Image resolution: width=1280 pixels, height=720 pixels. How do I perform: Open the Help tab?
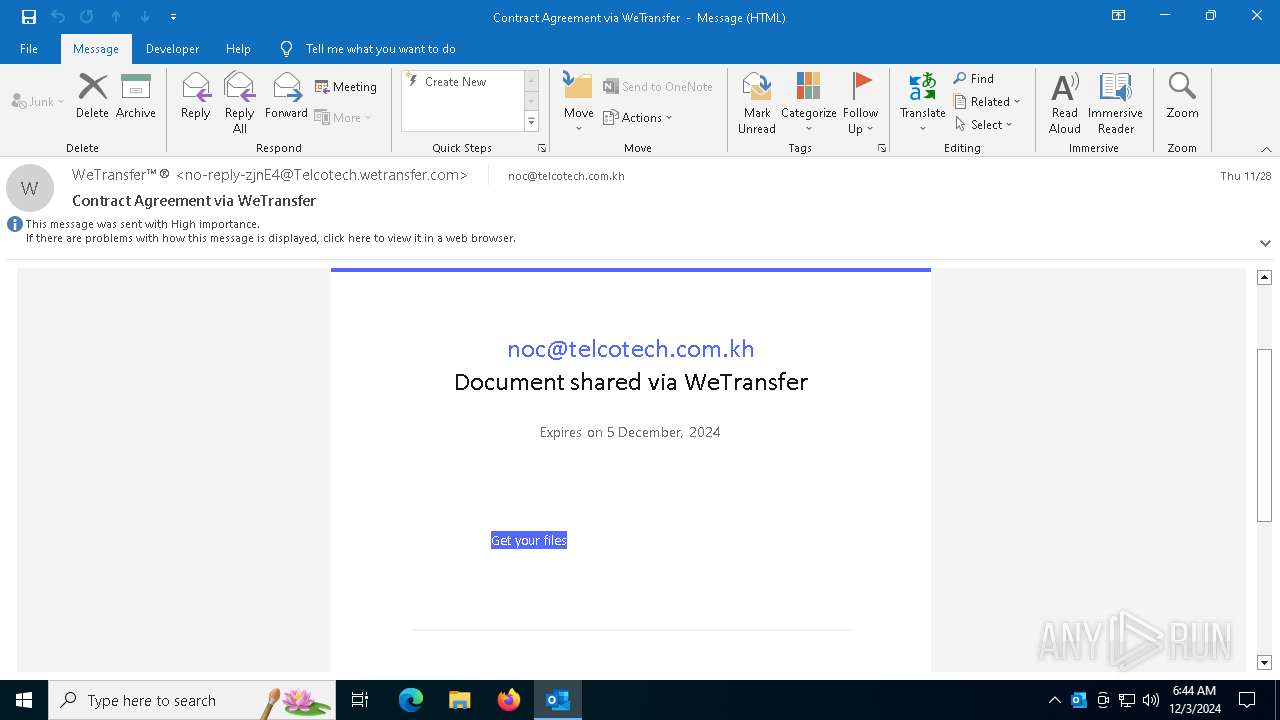pos(238,49)
